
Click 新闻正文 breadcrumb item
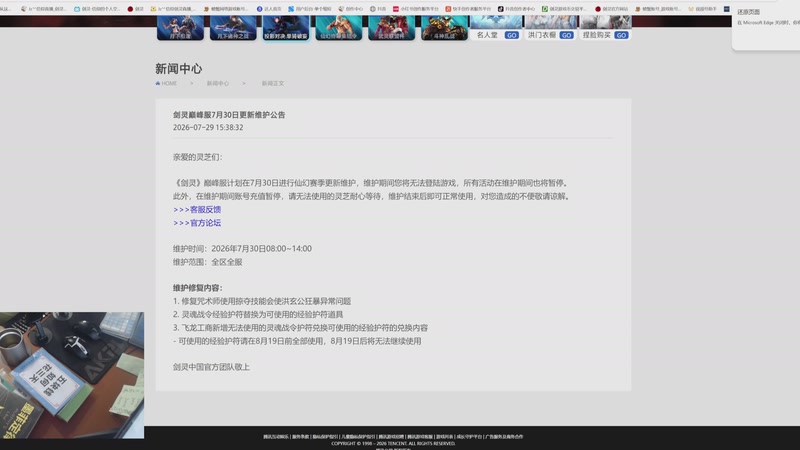pyautogui.click(x=273, y=83)
